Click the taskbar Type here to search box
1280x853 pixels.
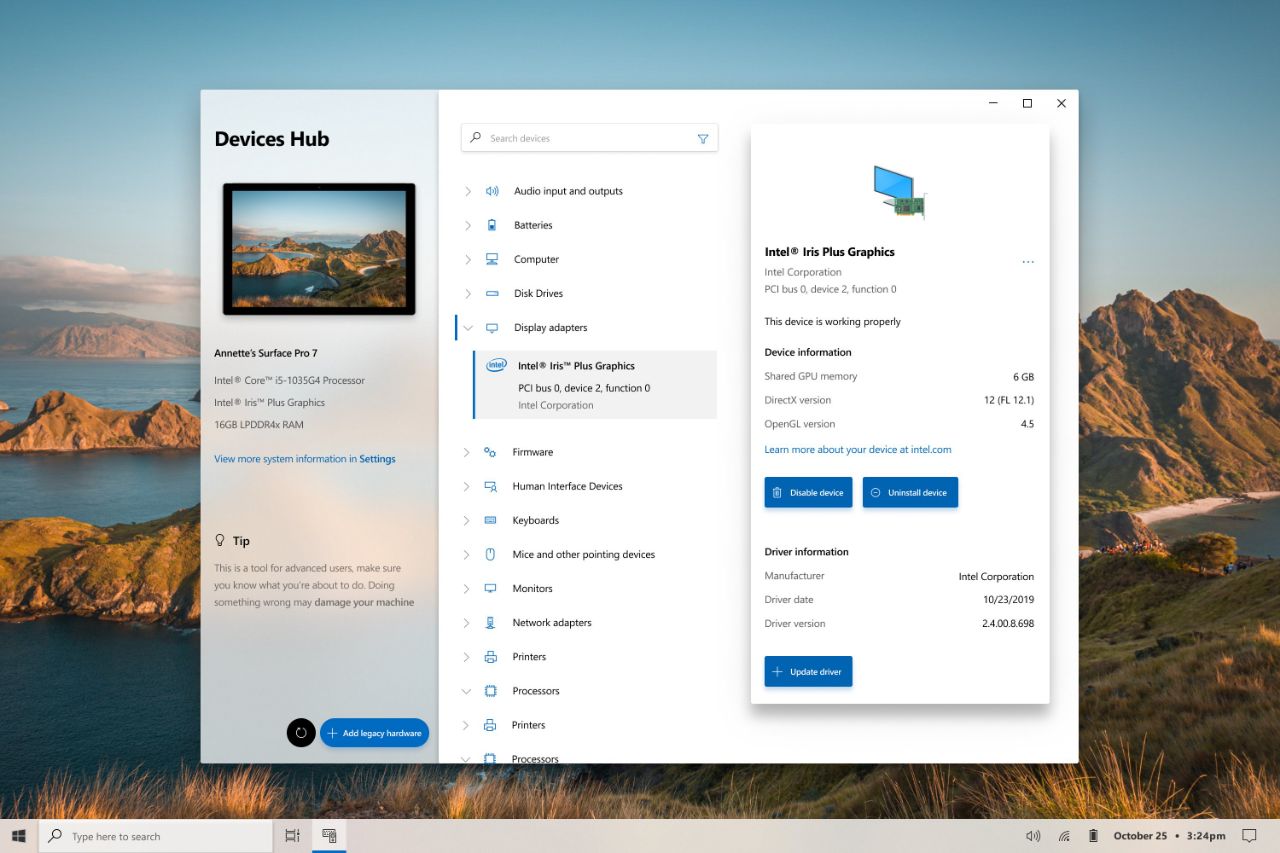[x=155, y=836]
